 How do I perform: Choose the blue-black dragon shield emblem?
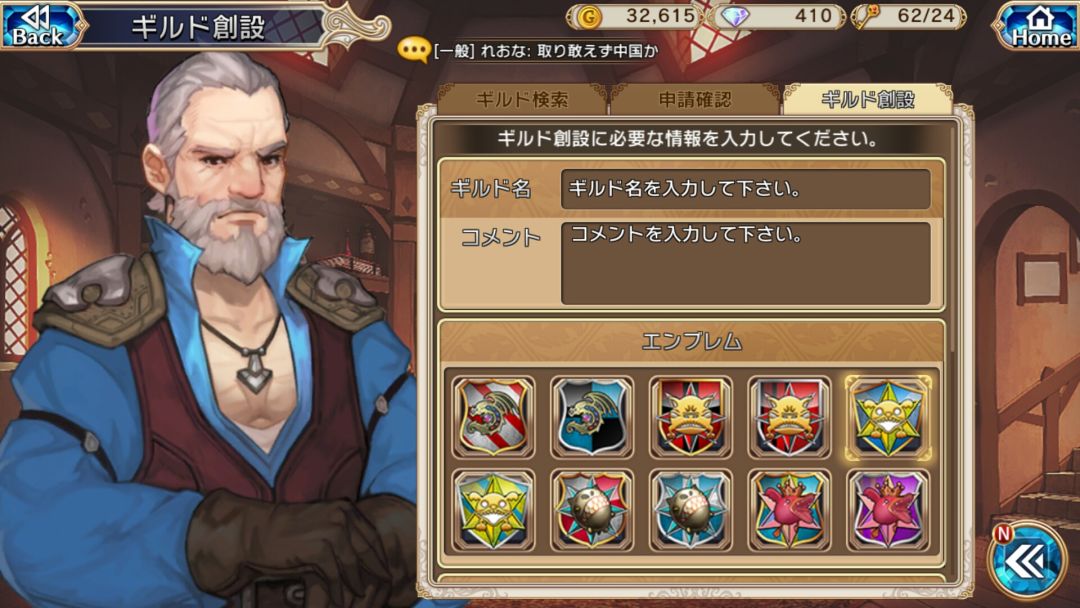592,417
